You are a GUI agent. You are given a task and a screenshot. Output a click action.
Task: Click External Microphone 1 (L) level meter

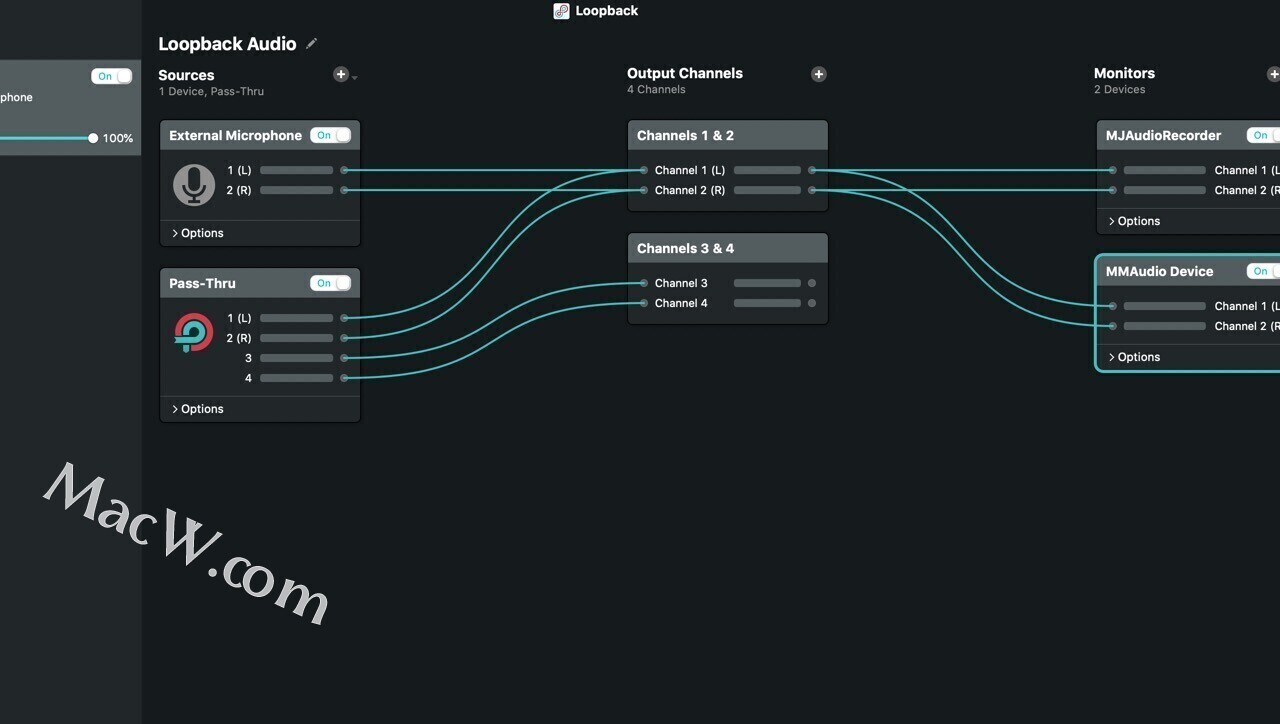click(297, 170)
